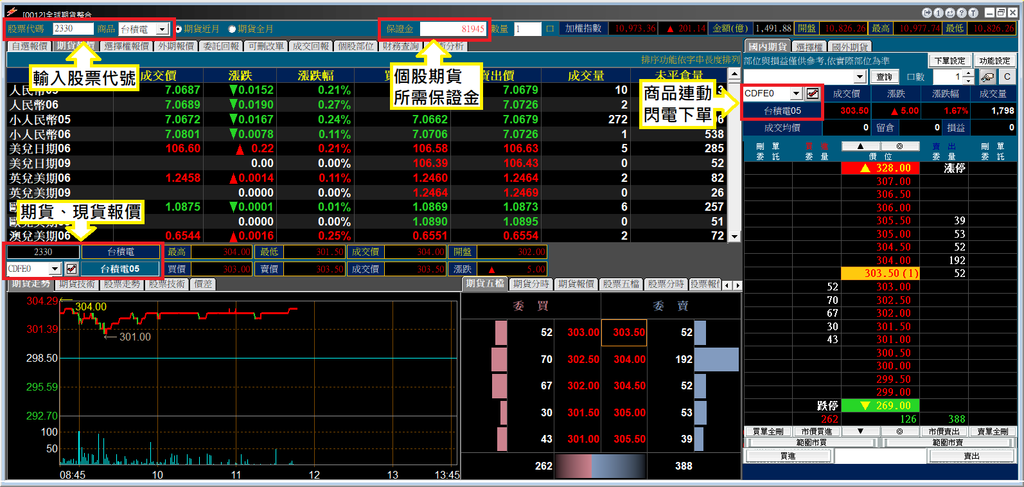Open the 價差 chart tab
This screenshot has width=1024, height=487.
(x=202, y=284)
